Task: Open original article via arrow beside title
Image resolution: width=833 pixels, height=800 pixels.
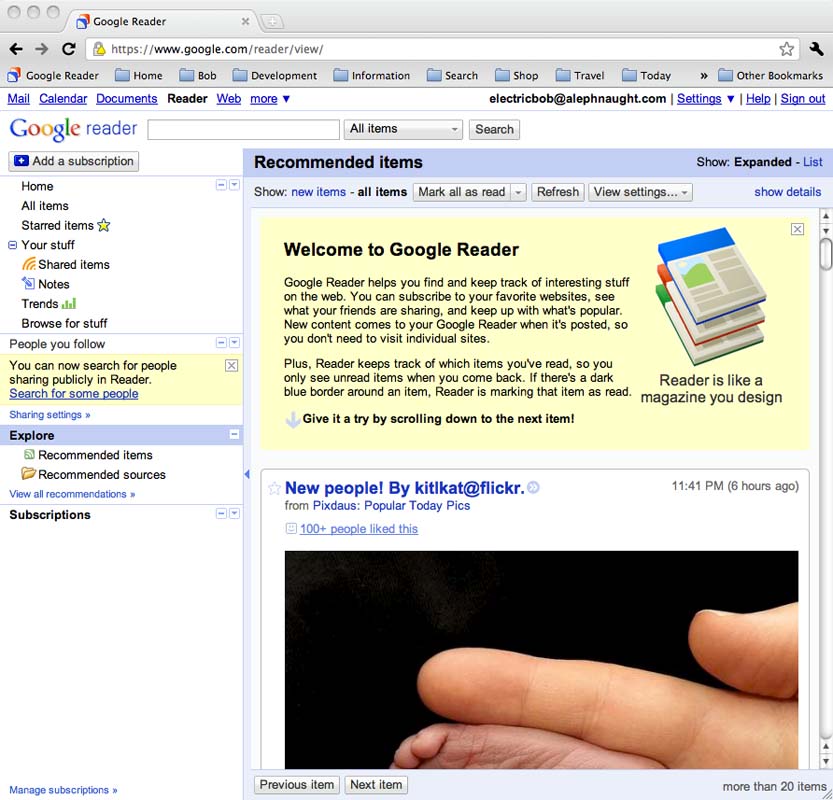Action: tap(533, 487)
